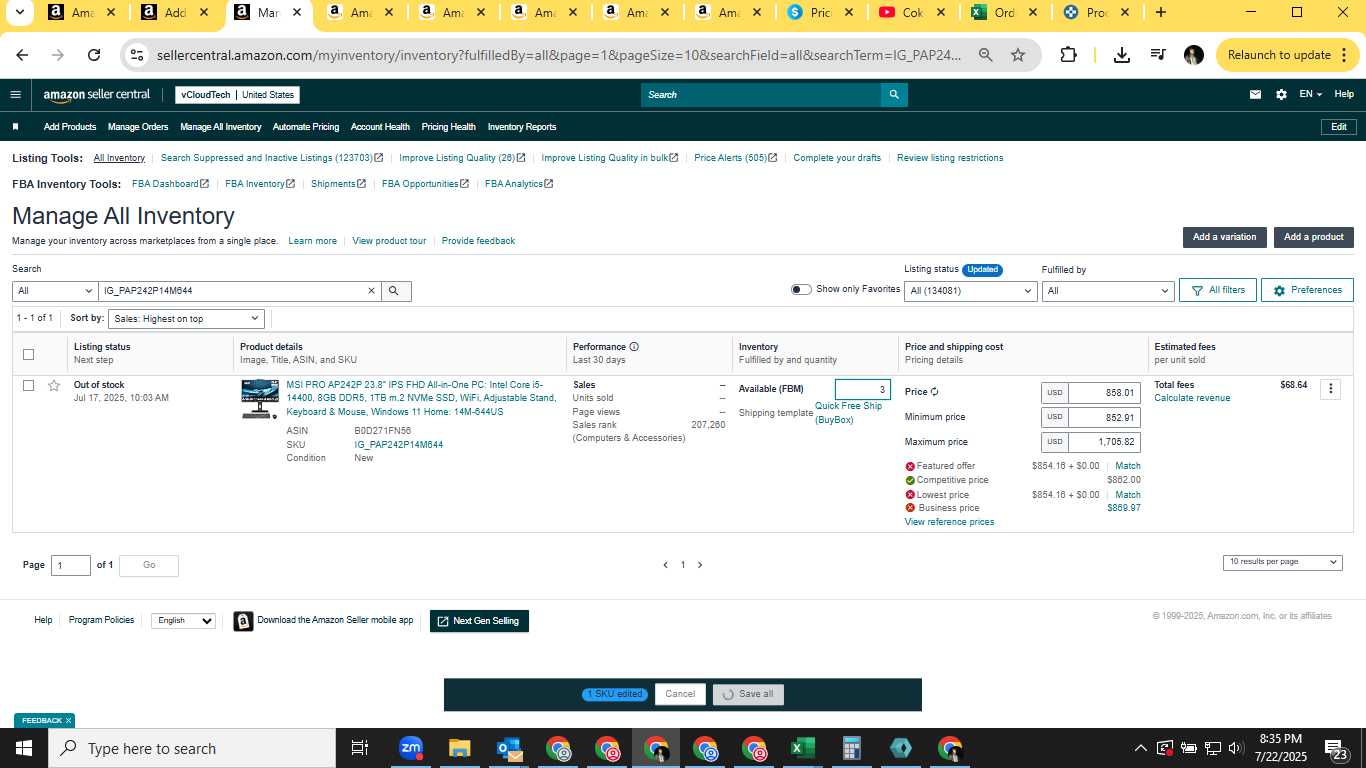Click the page number input field

(71, 566)
